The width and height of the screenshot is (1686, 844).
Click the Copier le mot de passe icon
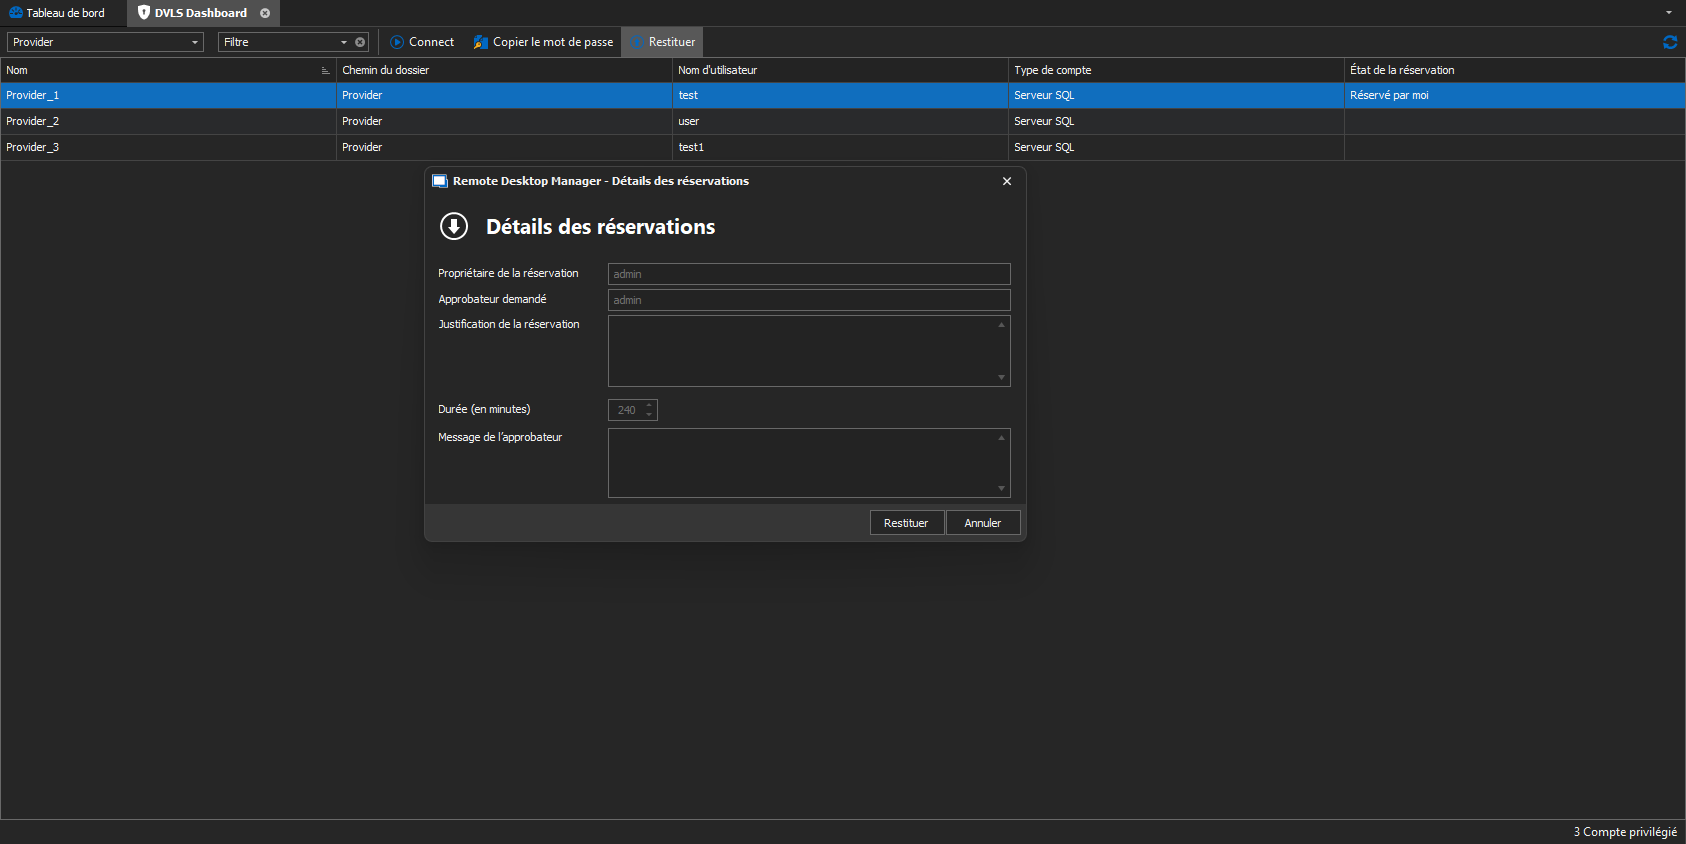point(481,42)
